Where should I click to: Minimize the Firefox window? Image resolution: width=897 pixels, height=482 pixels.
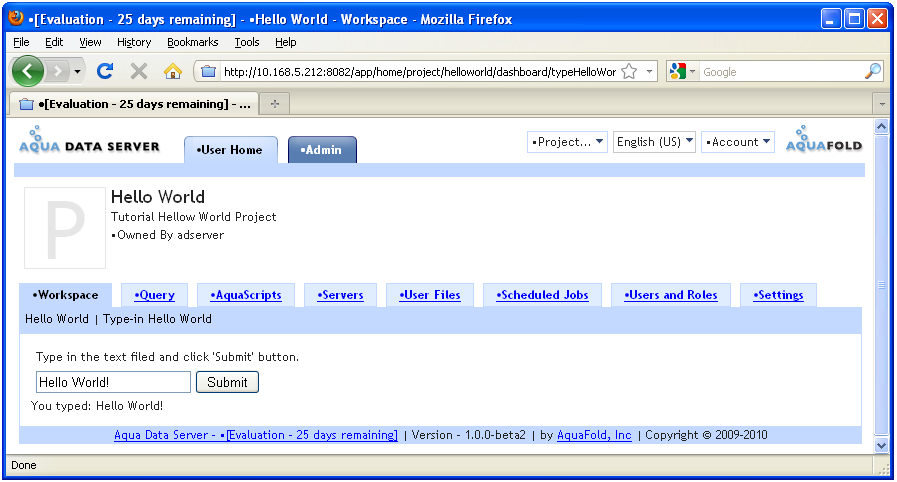[x=831, y=19]
